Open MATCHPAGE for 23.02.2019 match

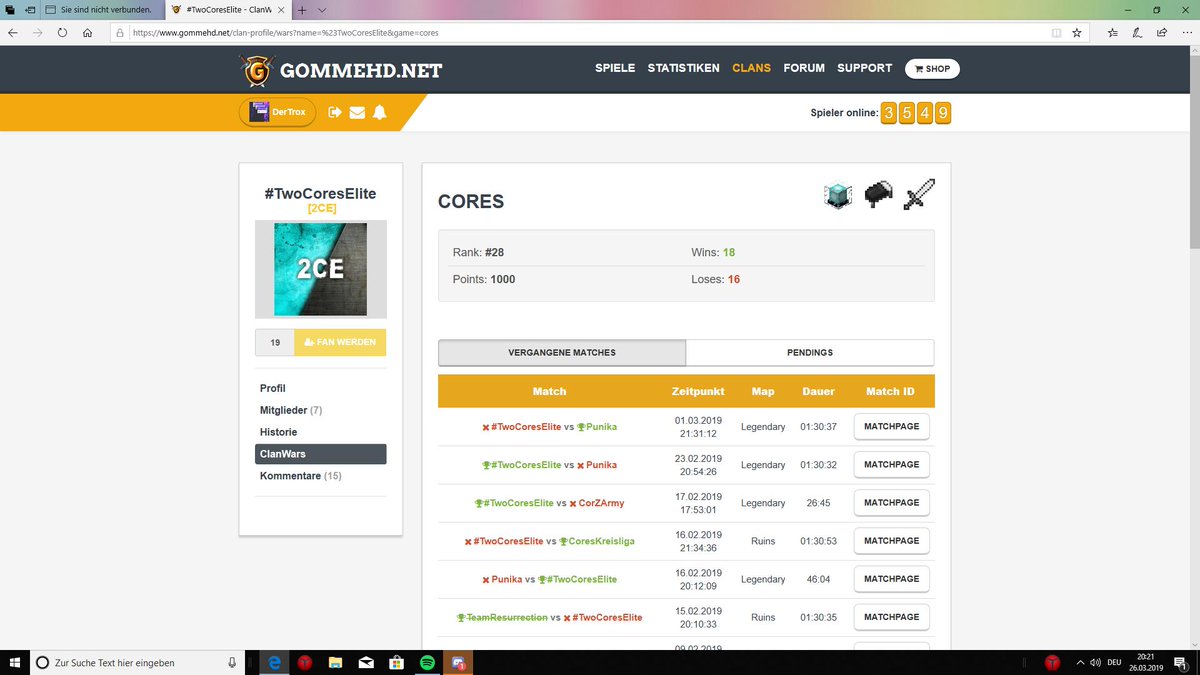891,465
